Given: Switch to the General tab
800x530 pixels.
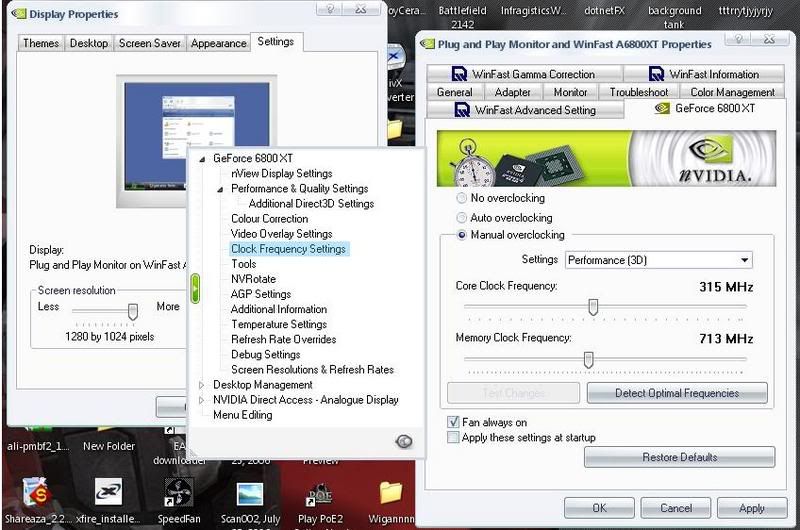Looking at the screenshot, I should tap(454, 92).
